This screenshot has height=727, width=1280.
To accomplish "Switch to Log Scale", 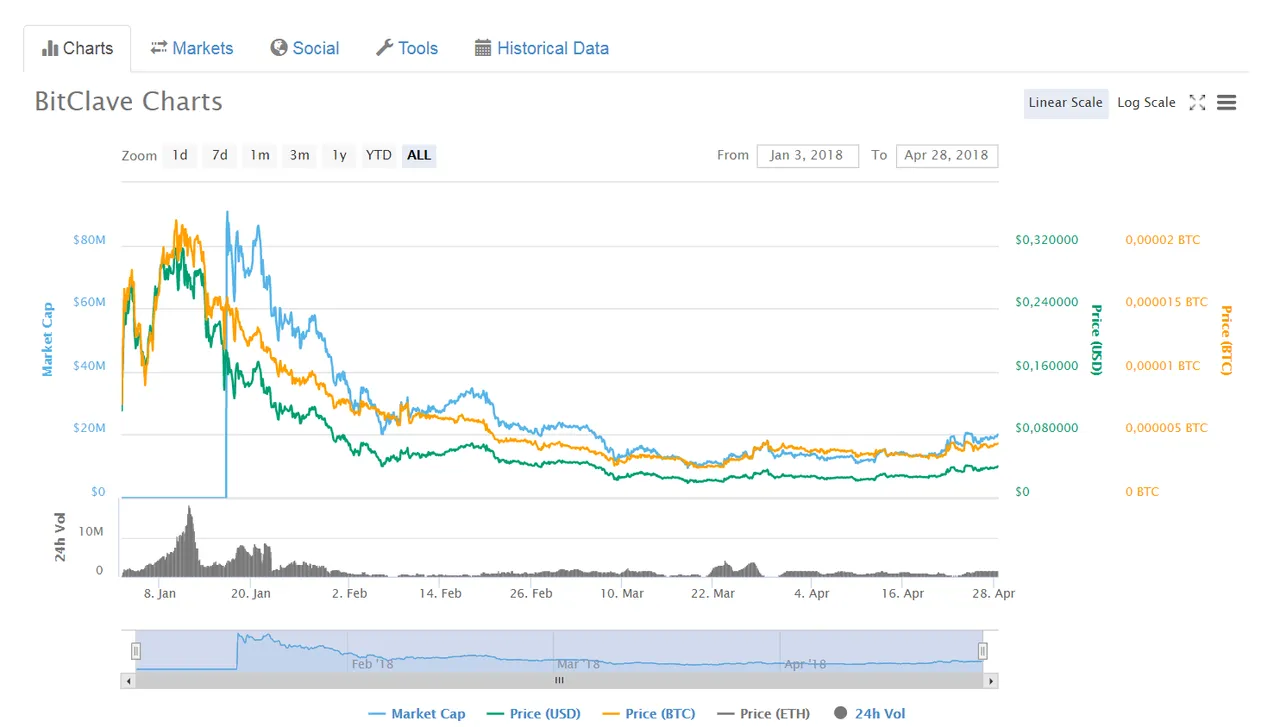I will [x=1146, y=102].
